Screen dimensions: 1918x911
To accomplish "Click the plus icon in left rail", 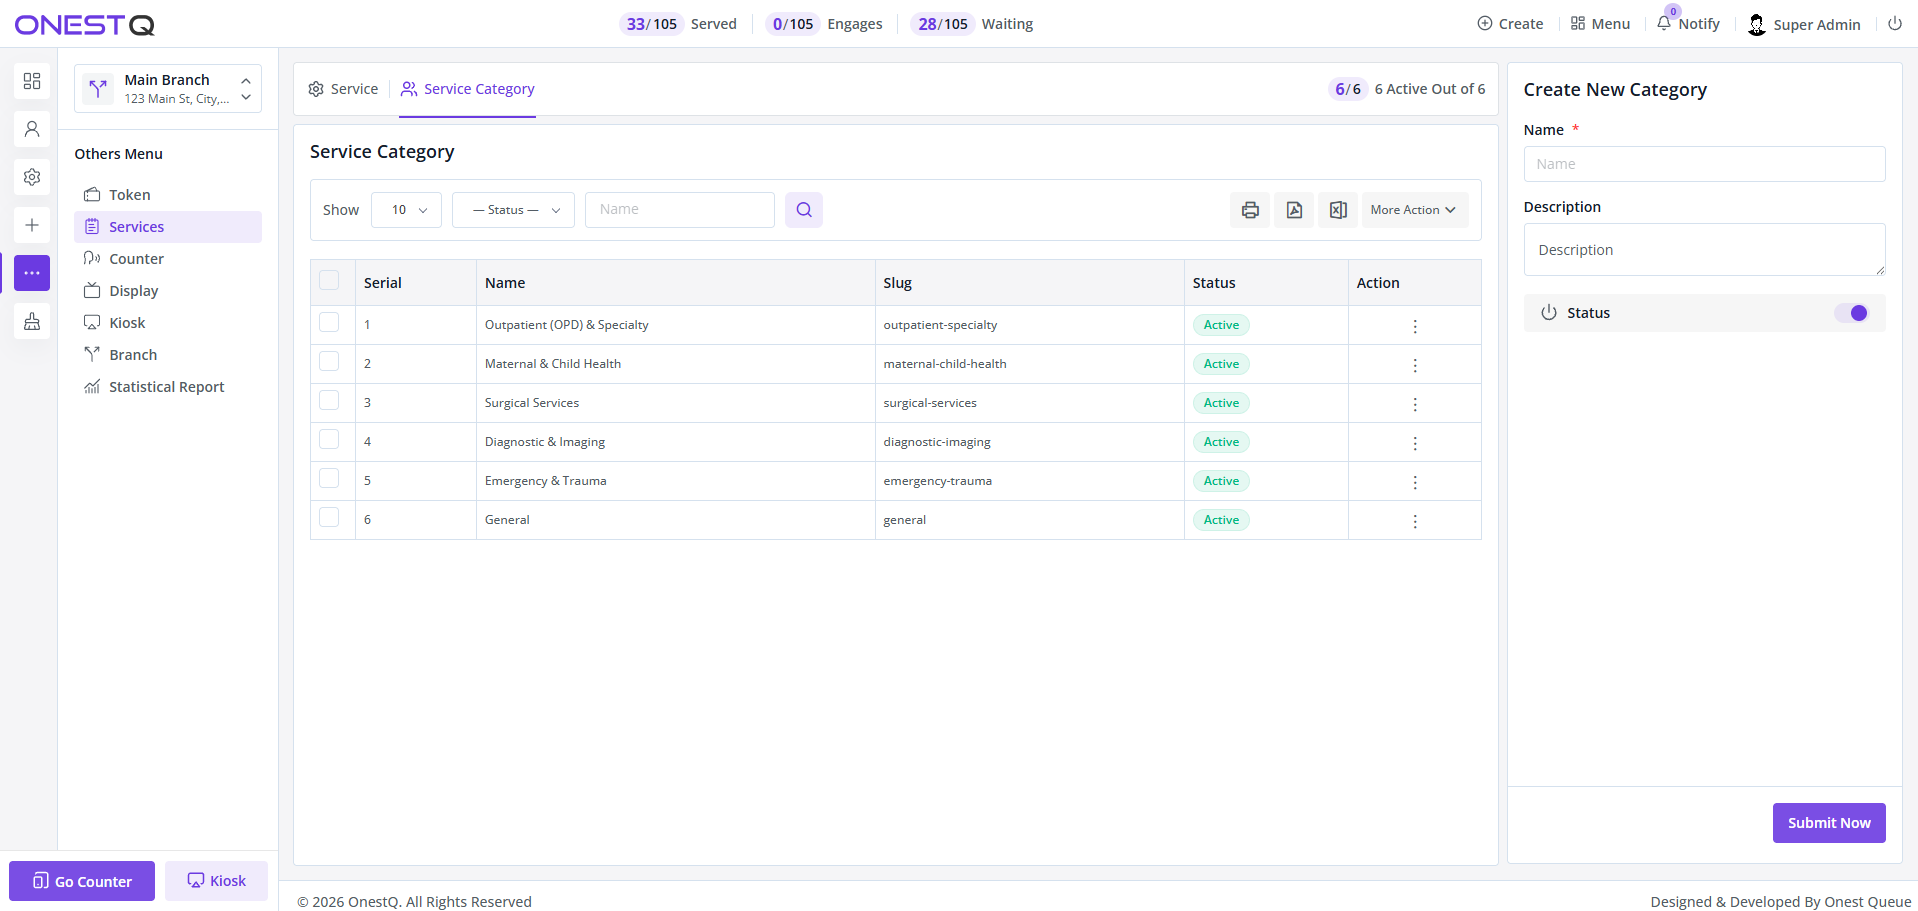I will (x=32, y=225).
